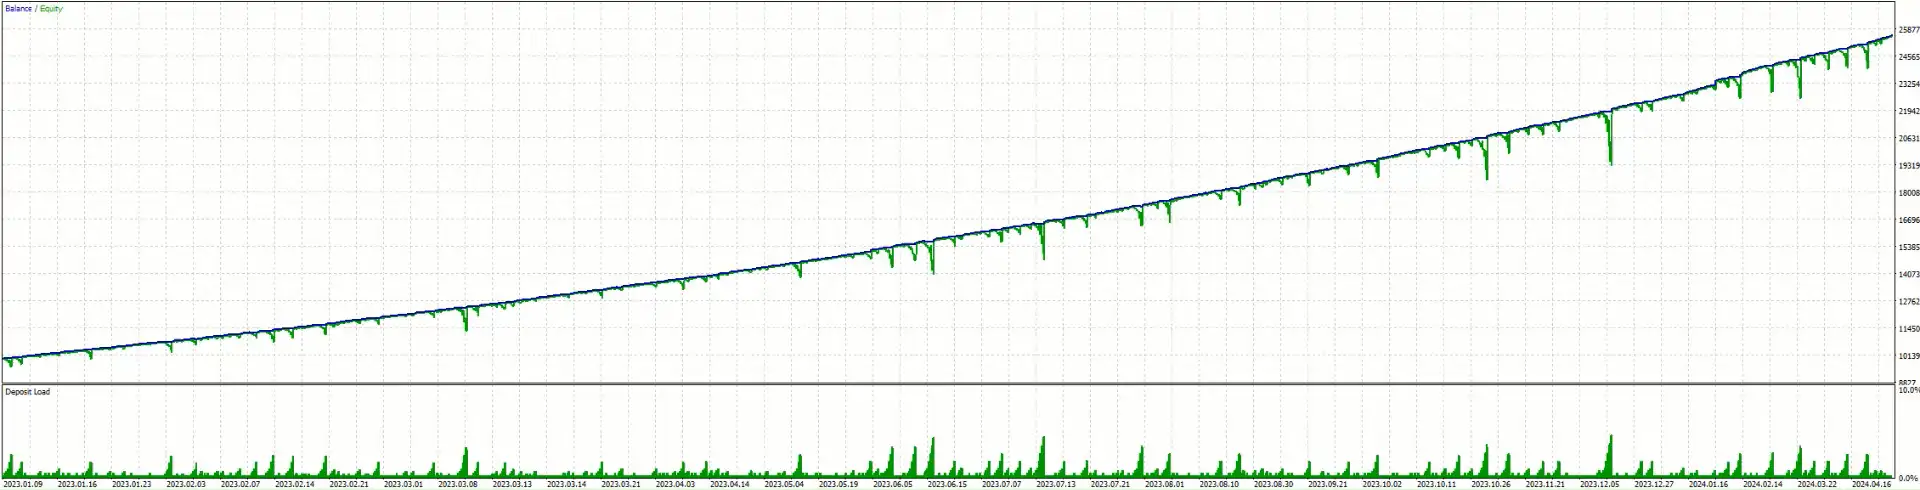Click the 2023.07.13 date label
1920x490 pixels.
pyautogui.click(x=1057, y=484)
